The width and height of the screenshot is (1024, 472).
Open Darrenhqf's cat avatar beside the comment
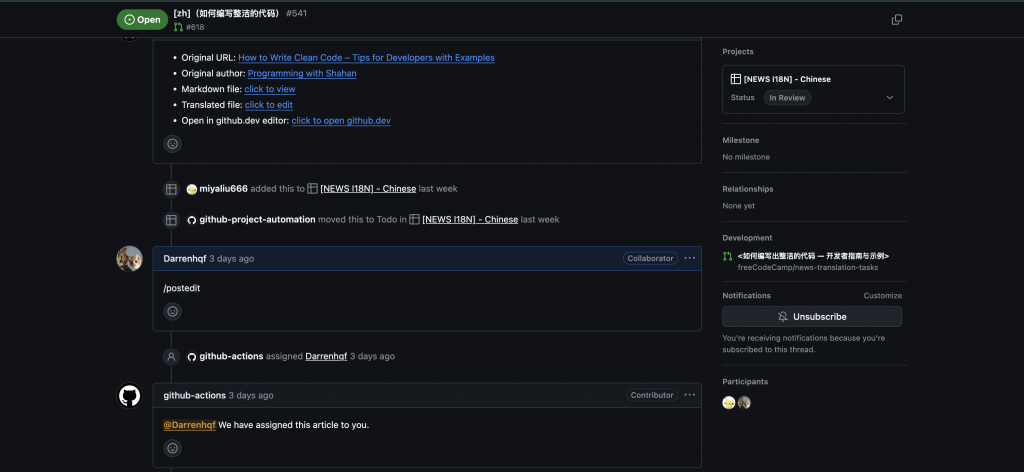click(x=129, y=259)
